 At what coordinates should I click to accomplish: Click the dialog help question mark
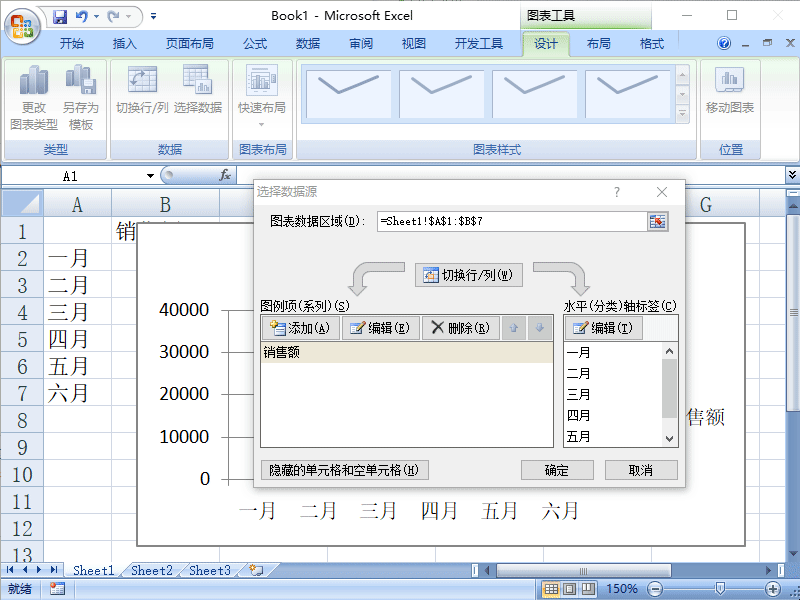pos(617,192)
